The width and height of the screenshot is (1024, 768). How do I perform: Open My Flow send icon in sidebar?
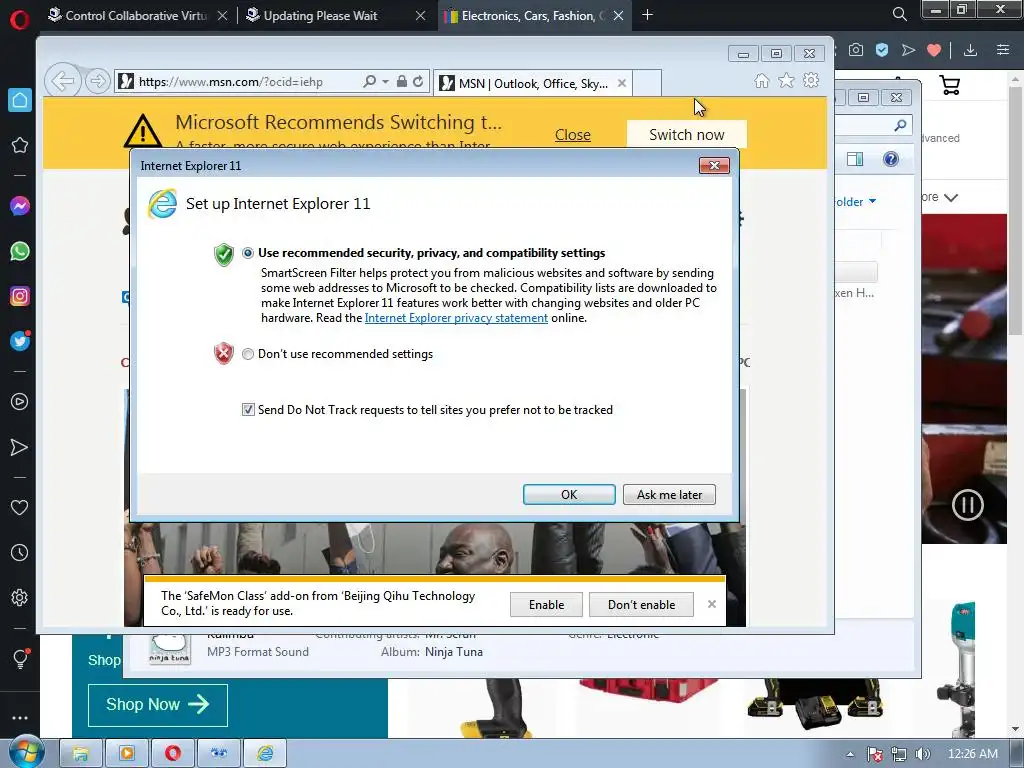pos(20,447)
